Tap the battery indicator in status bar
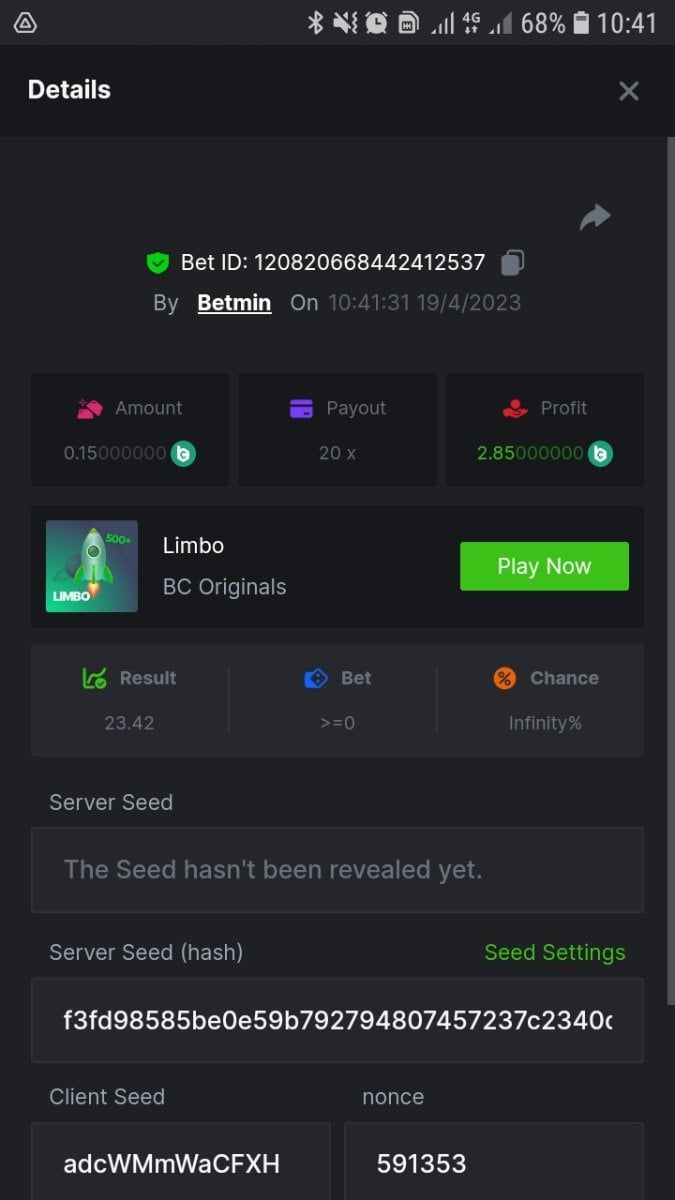This screenshot has height=1200, width=675. point(581,22)
